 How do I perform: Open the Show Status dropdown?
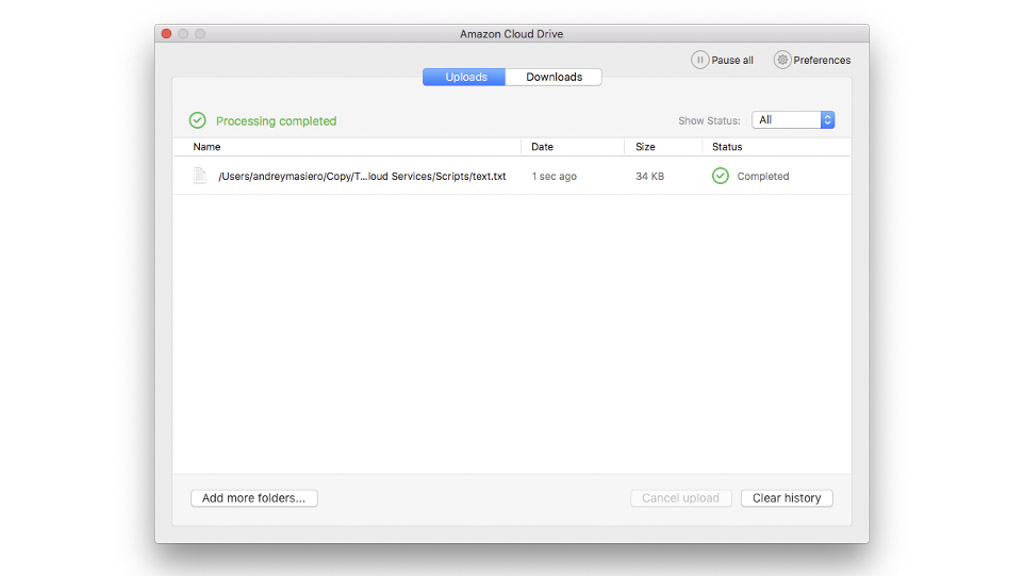[x=793, y=120]
